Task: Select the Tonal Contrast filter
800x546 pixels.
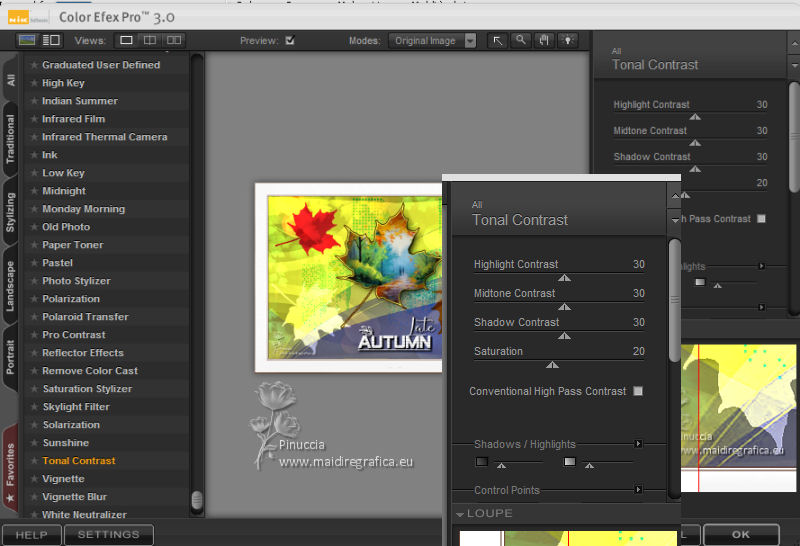Action: coord(107,461)
